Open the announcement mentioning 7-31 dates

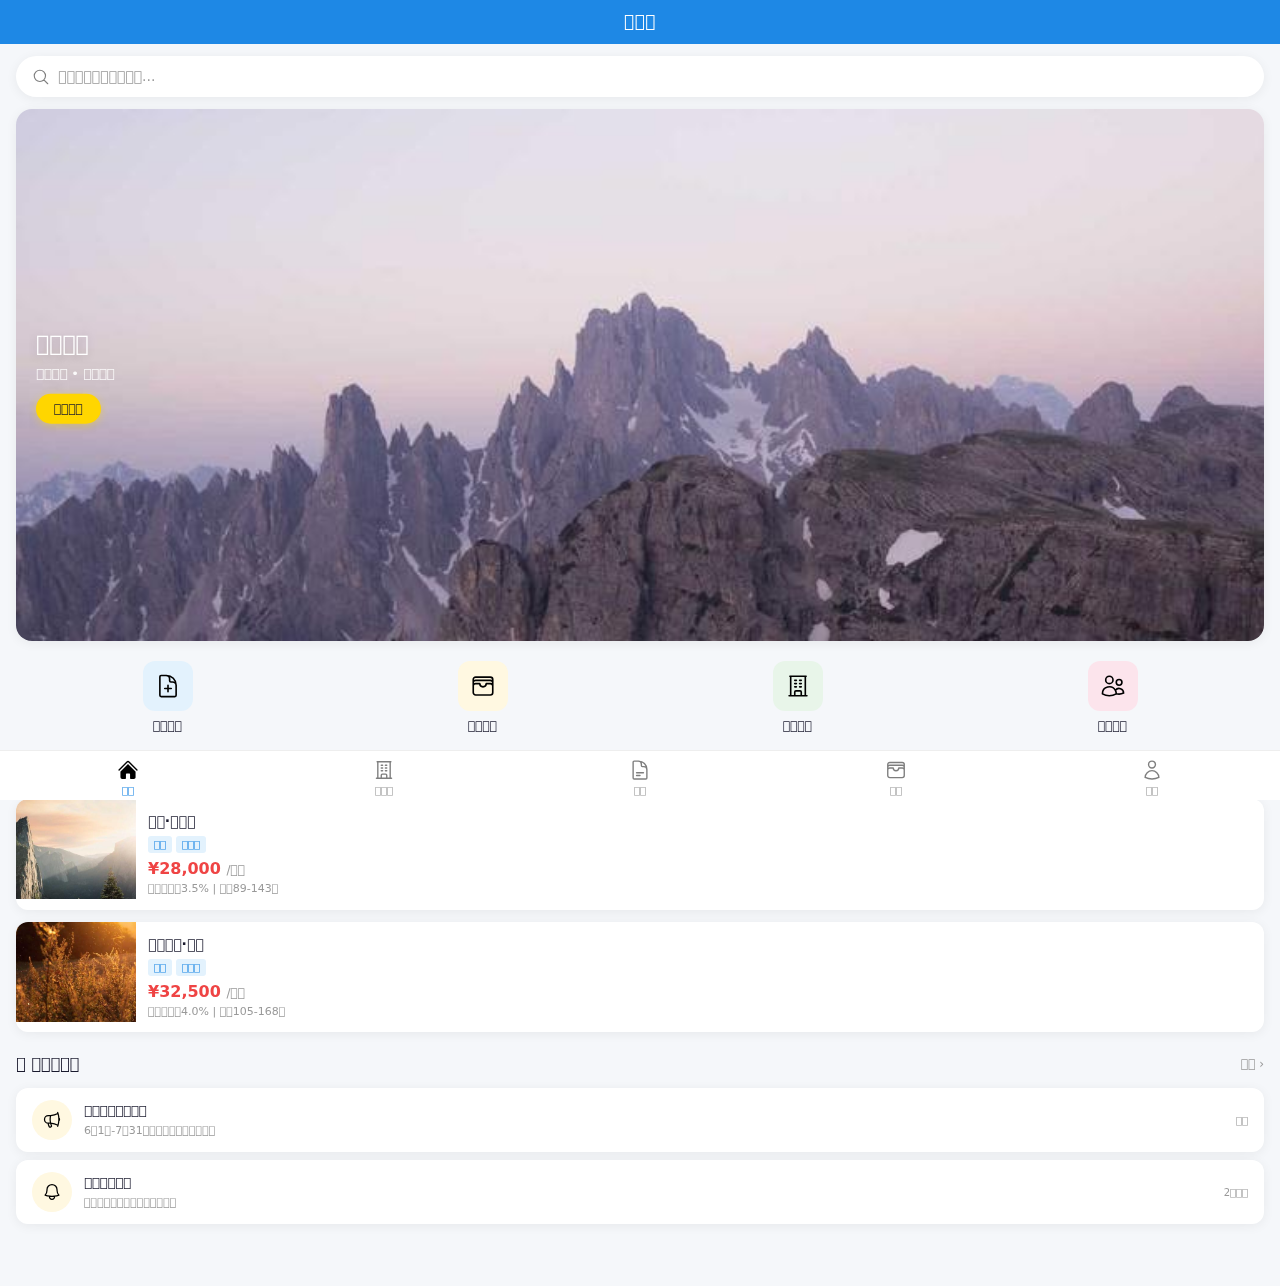(x=640, y=1120)
